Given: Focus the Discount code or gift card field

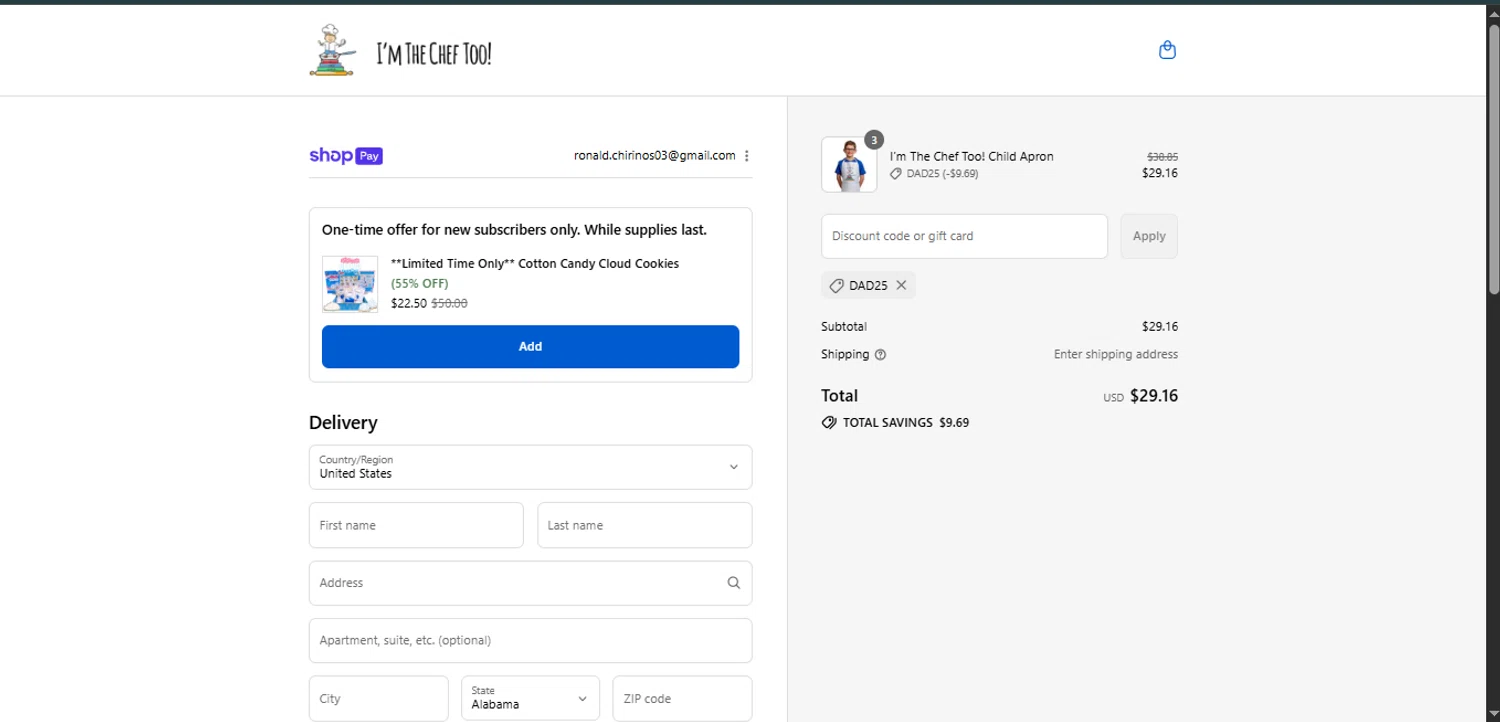Looking at the screenshot, I should 964,236.
